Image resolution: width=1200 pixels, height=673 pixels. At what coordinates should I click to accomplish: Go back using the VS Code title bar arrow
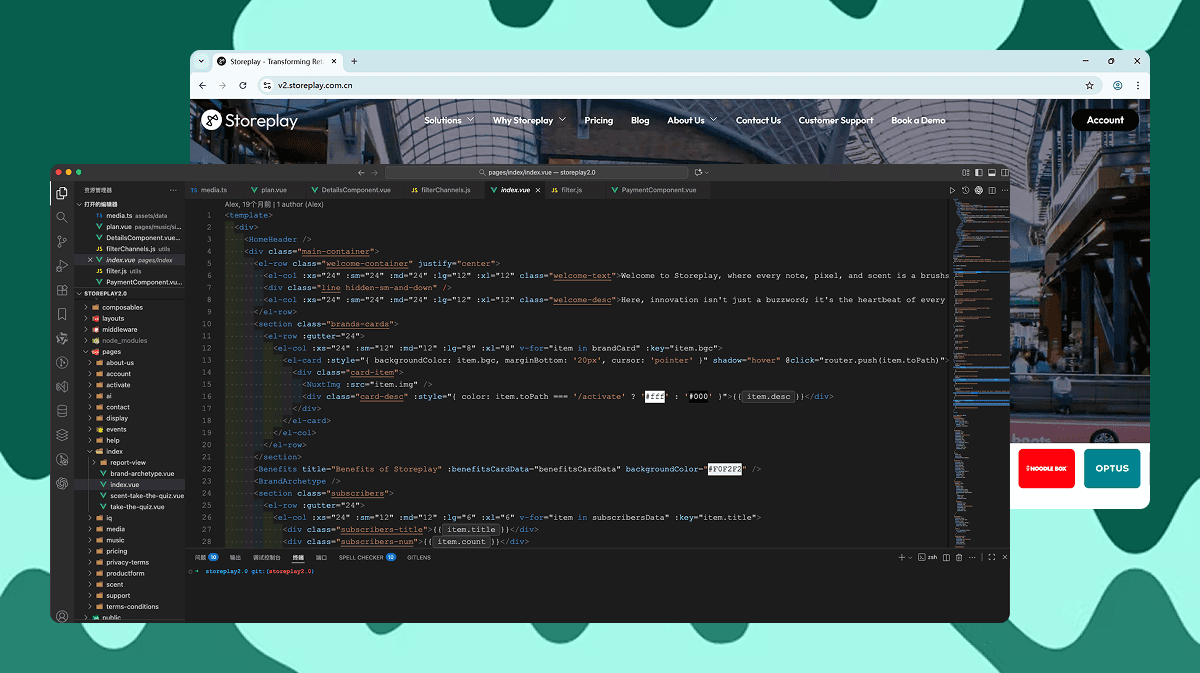pos(362,173)
